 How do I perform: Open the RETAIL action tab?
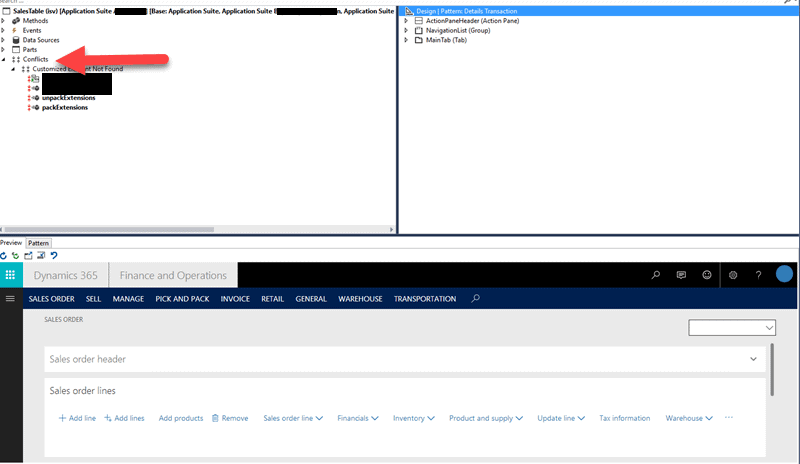pyautogui.click(x=272, y=299)
